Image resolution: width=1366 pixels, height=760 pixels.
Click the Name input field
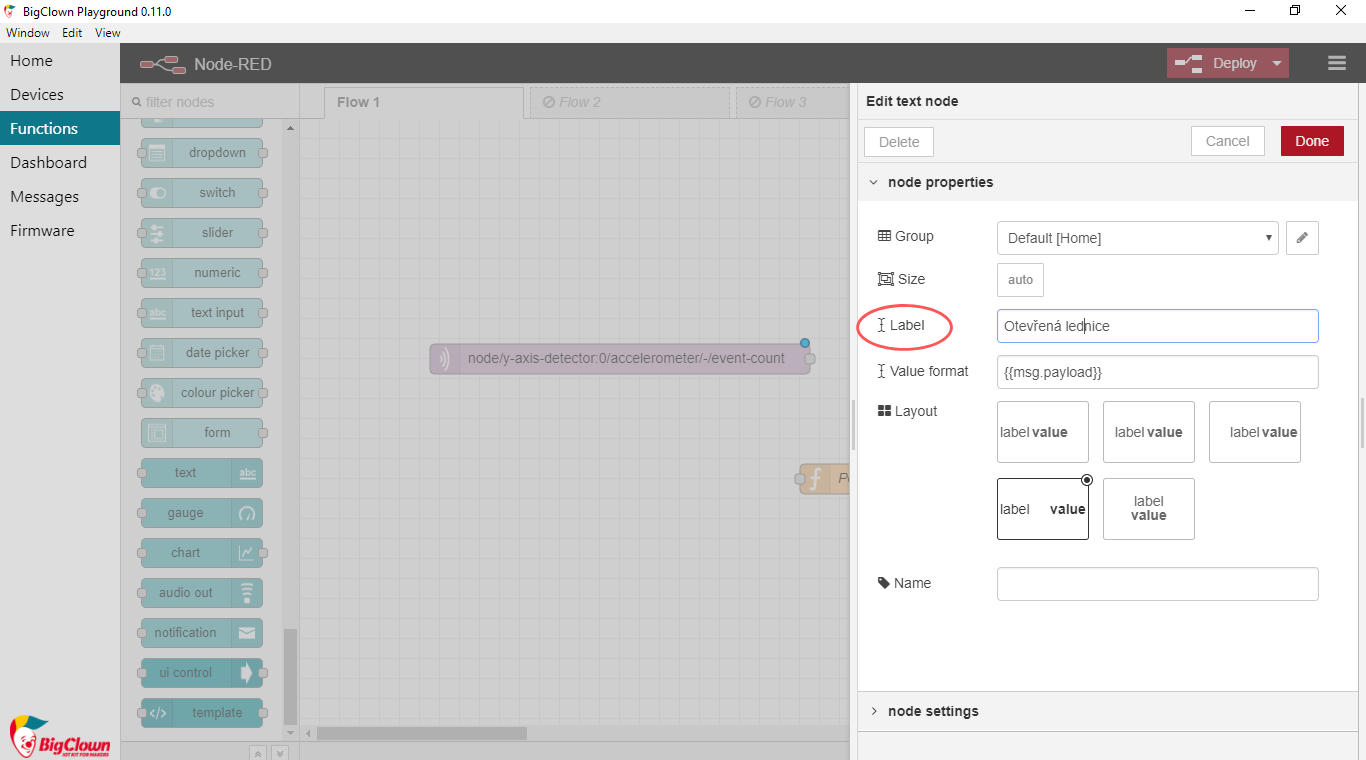[x=1157, y=584]
